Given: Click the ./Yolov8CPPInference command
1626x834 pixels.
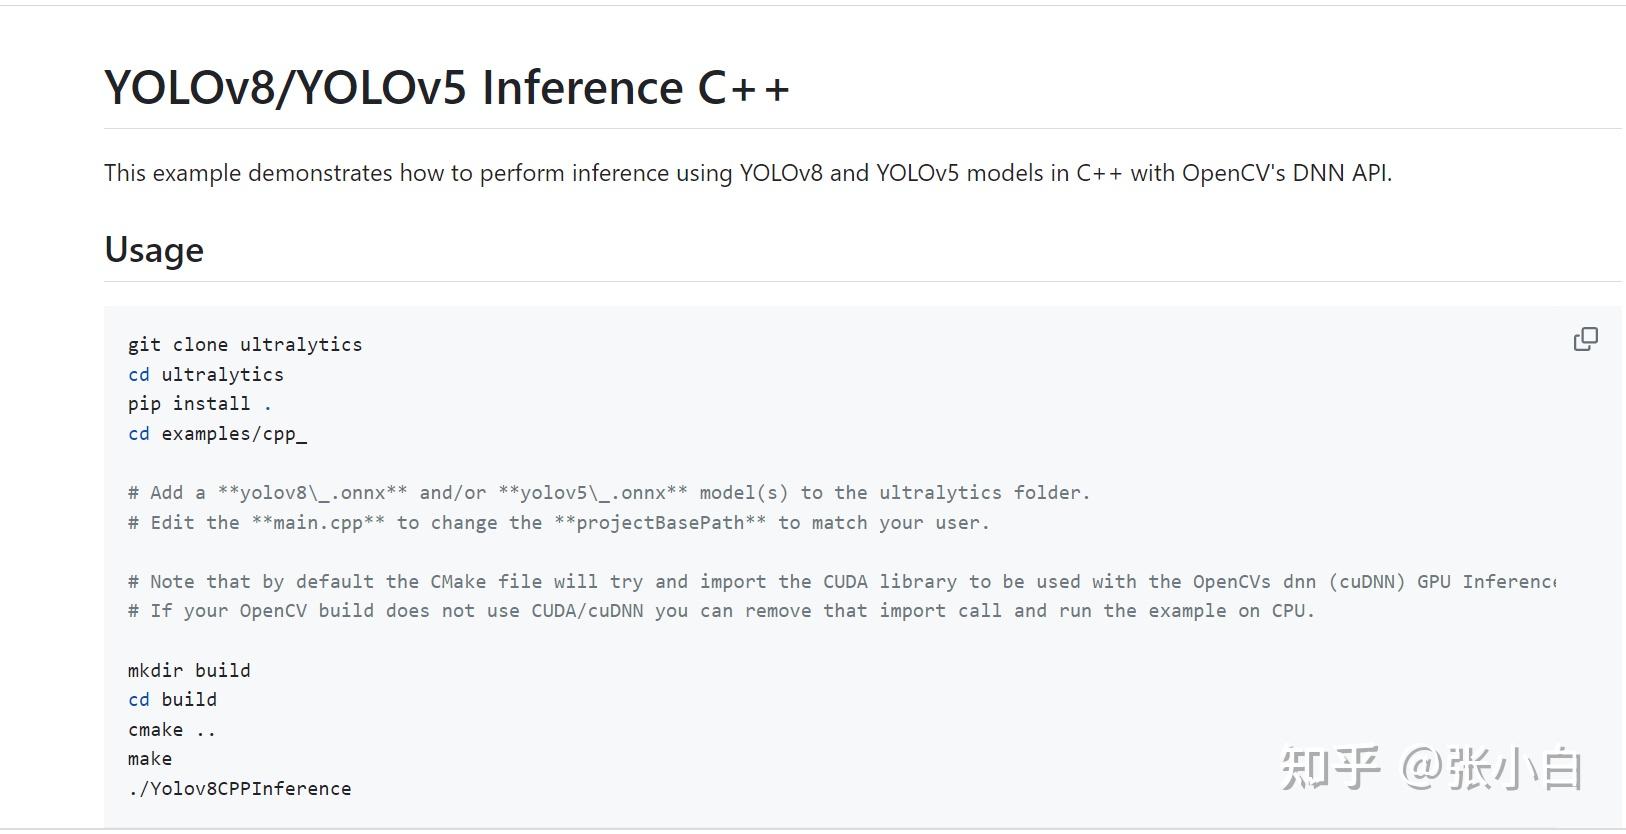Looking at the screenshot, I should tap(240, 788).
